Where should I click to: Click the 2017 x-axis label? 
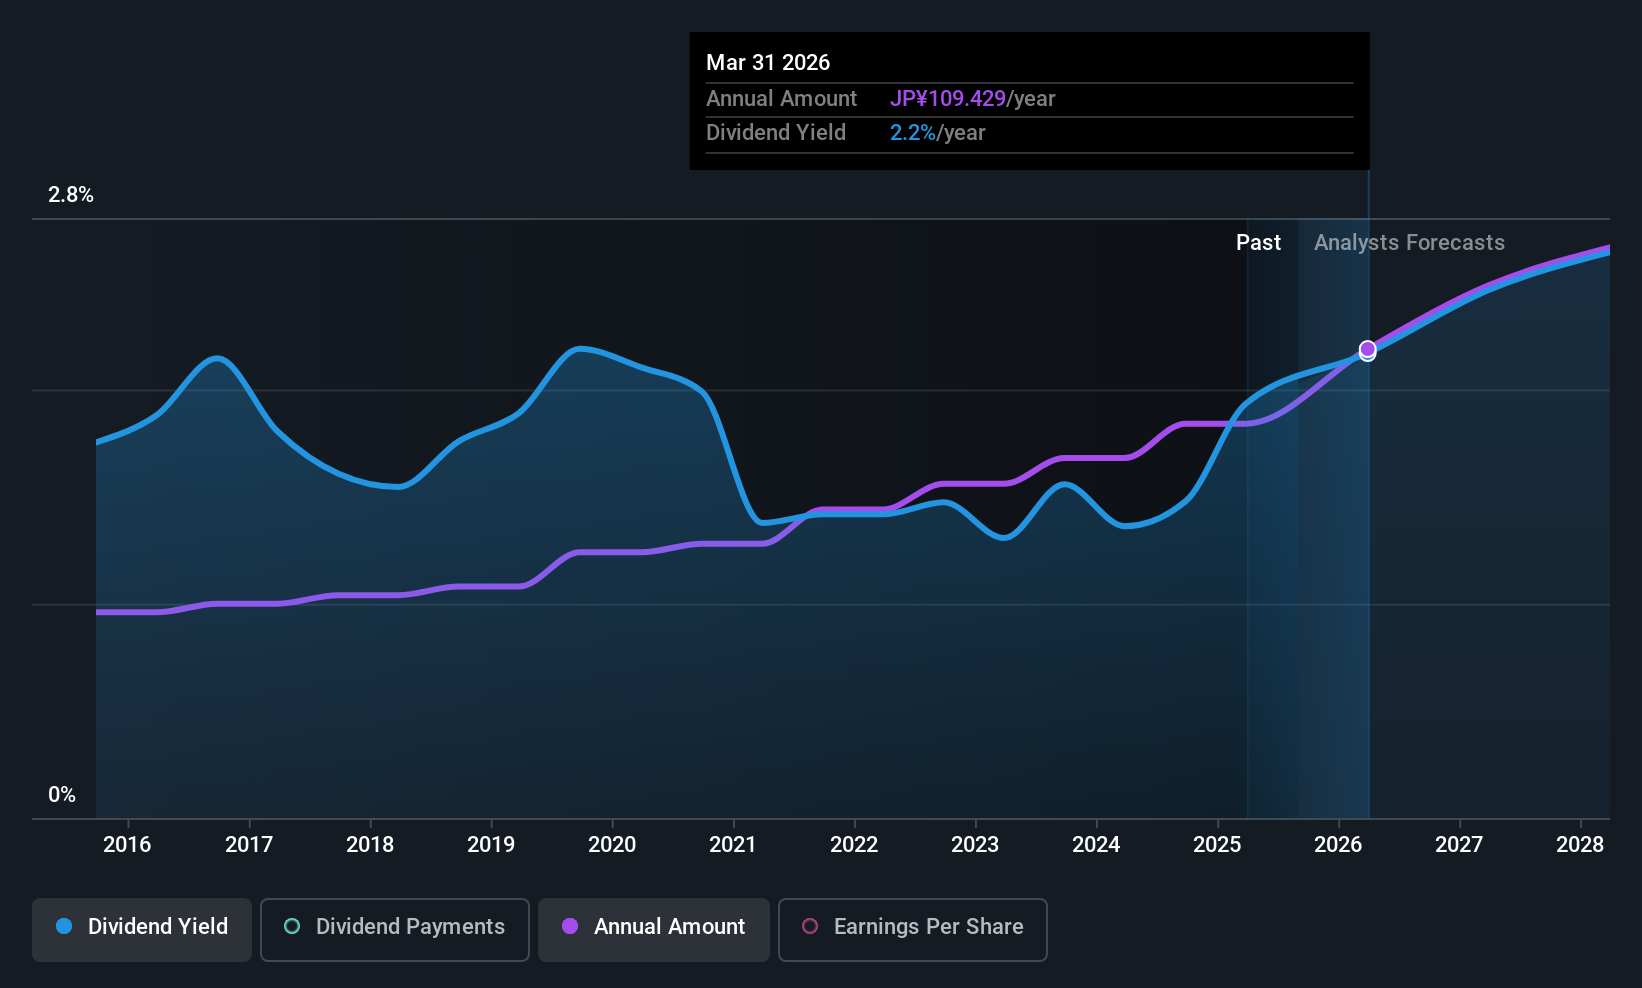tap(249, 844)
